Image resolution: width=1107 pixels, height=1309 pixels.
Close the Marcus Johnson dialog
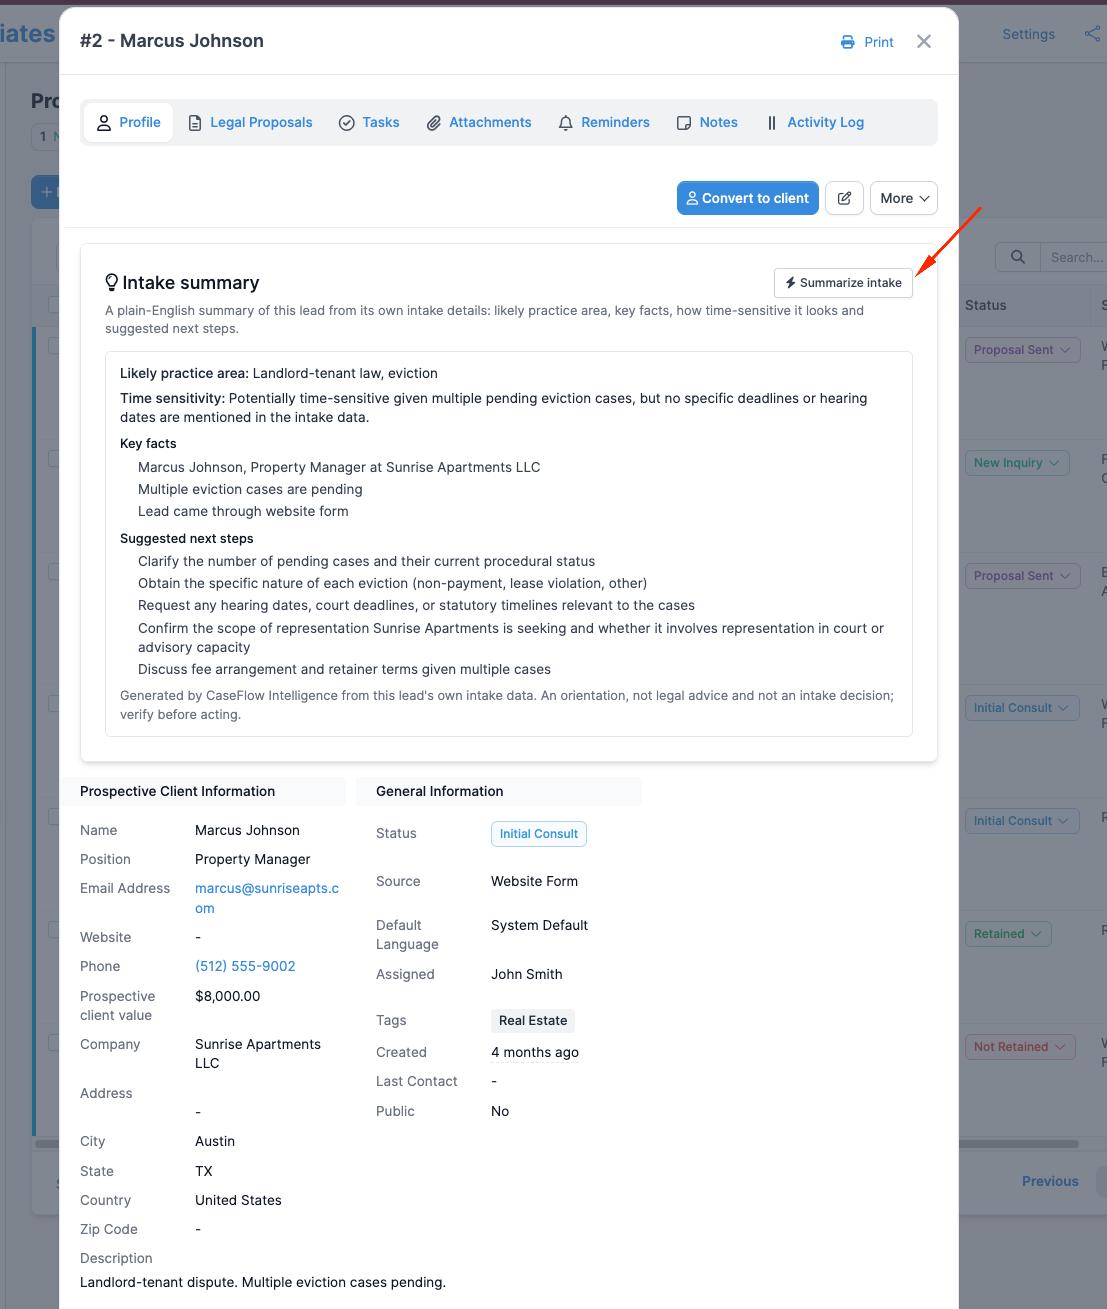click(924, 41)
